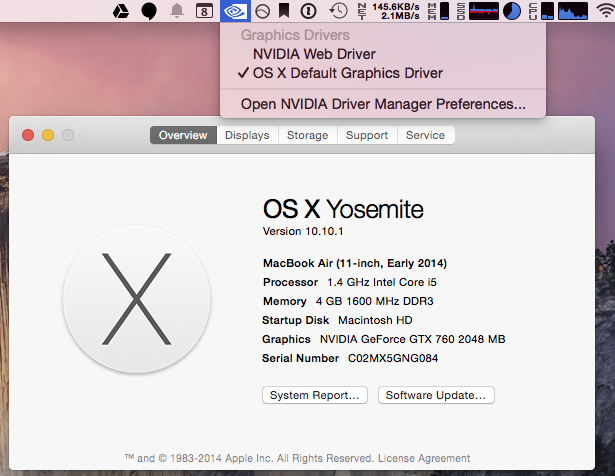Switch to the Displays tab
The image size is (615, 476).
[x=247, y=135]
